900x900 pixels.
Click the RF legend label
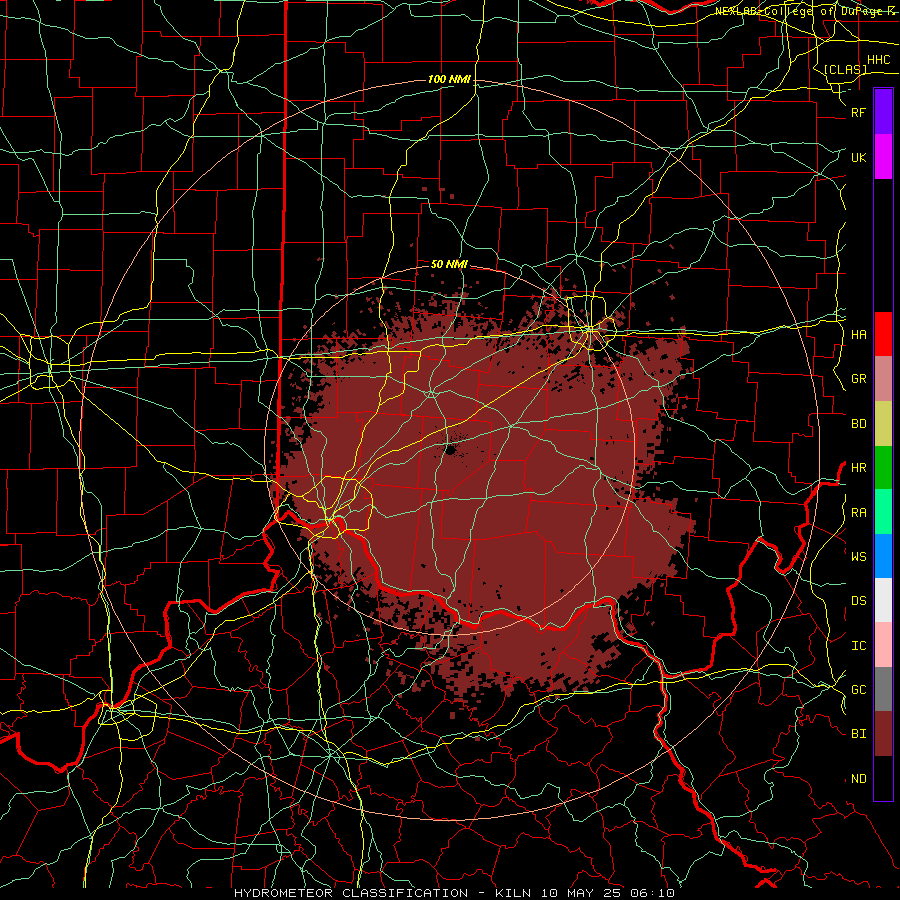pos(858,112)
